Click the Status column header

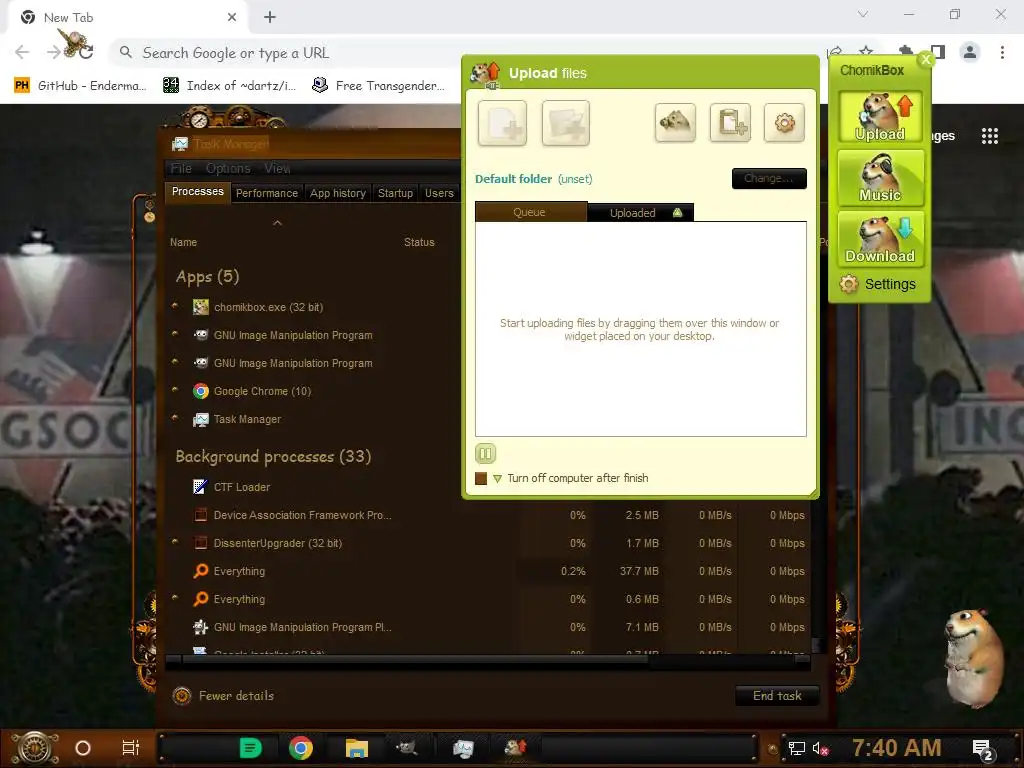(x=419, y=242)
